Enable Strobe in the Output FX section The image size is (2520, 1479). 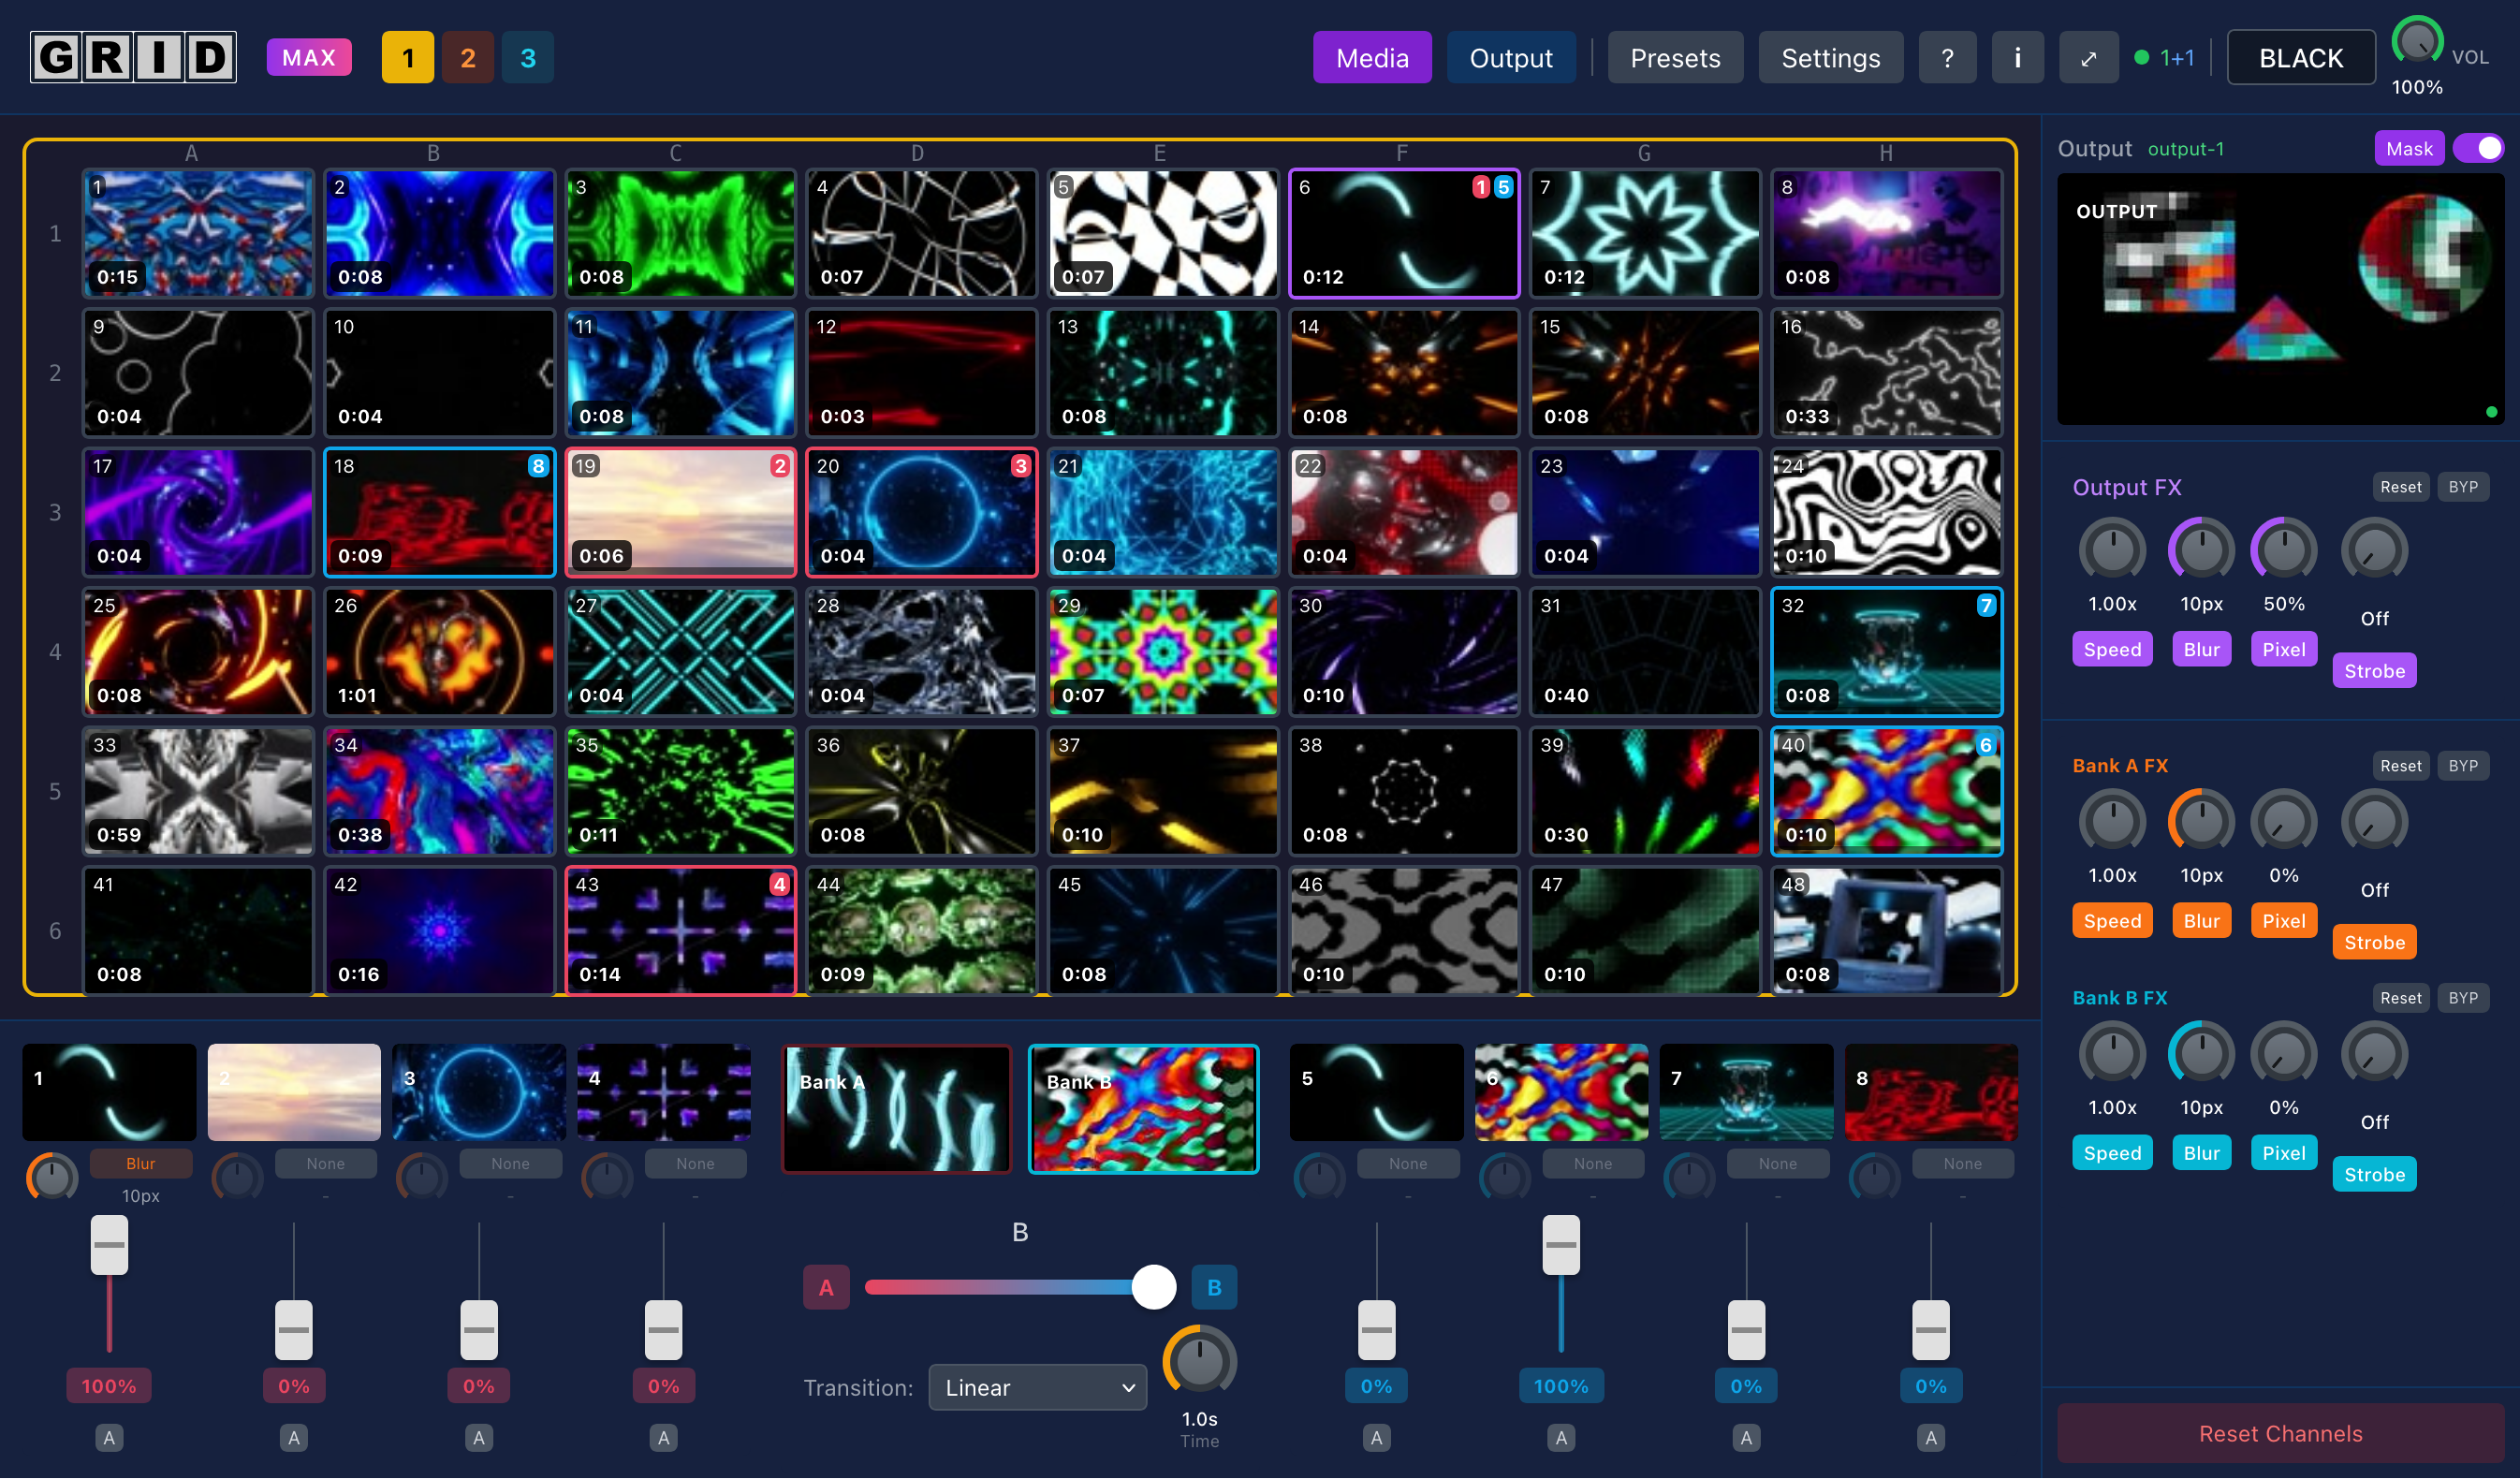(2374, 670)
